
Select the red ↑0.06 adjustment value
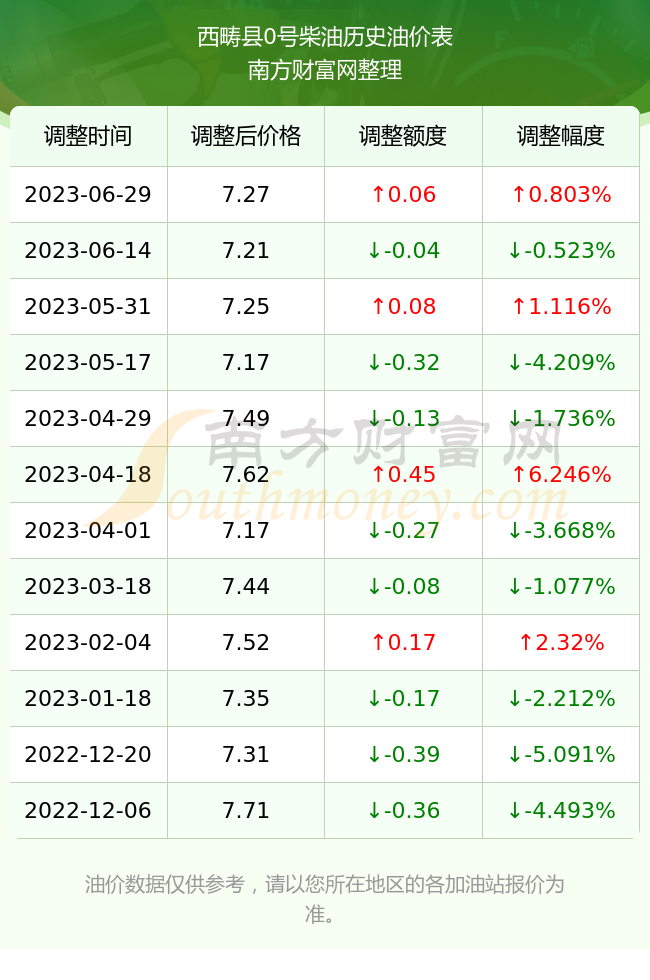403,194
